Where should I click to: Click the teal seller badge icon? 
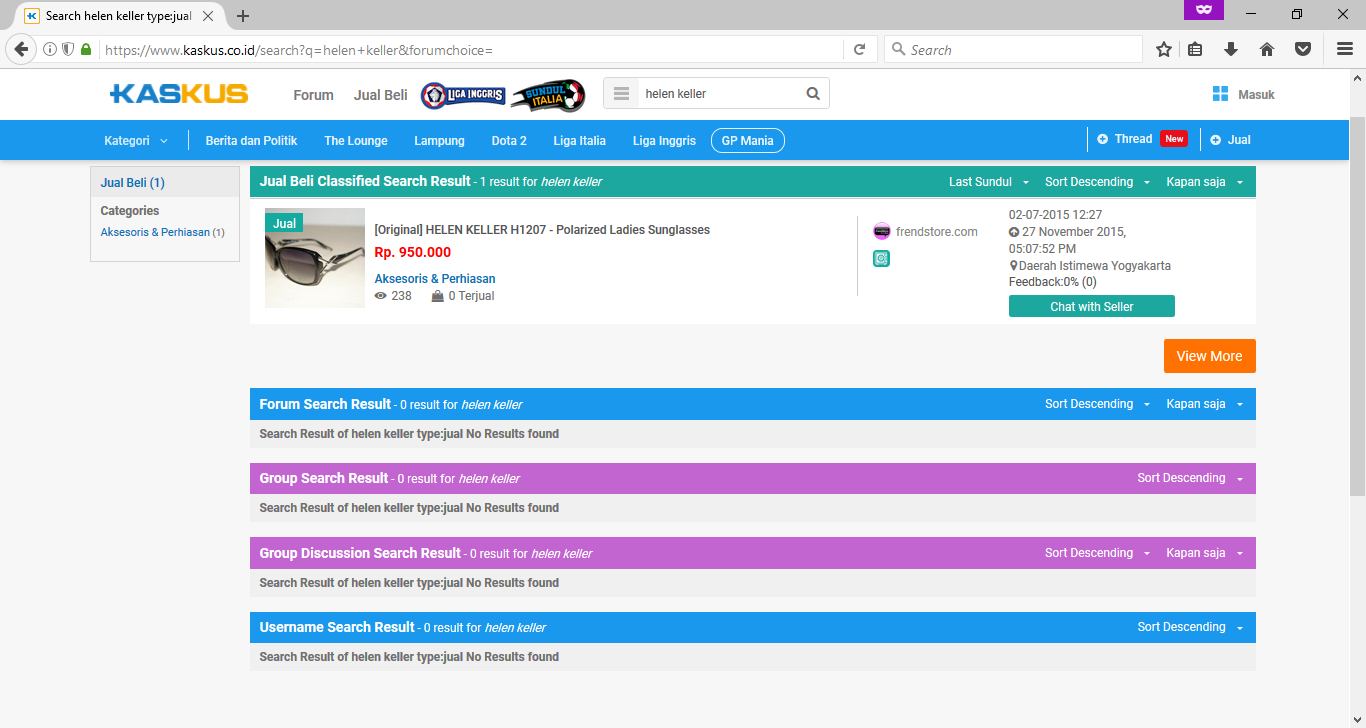click(881, 259)
